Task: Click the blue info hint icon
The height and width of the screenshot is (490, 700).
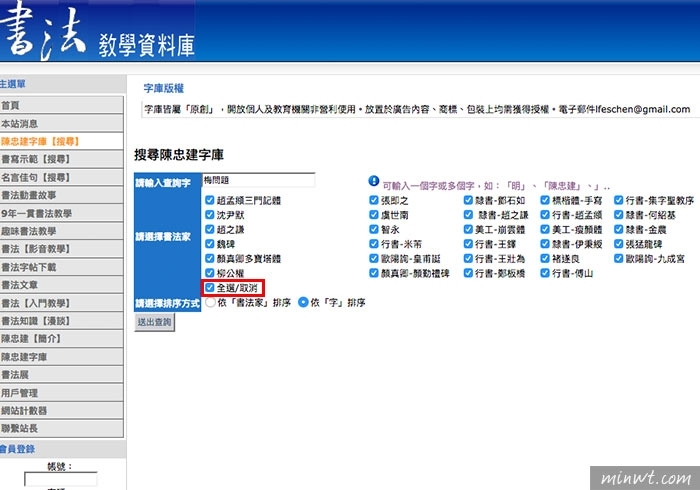Action: click(x=374, y=181)
